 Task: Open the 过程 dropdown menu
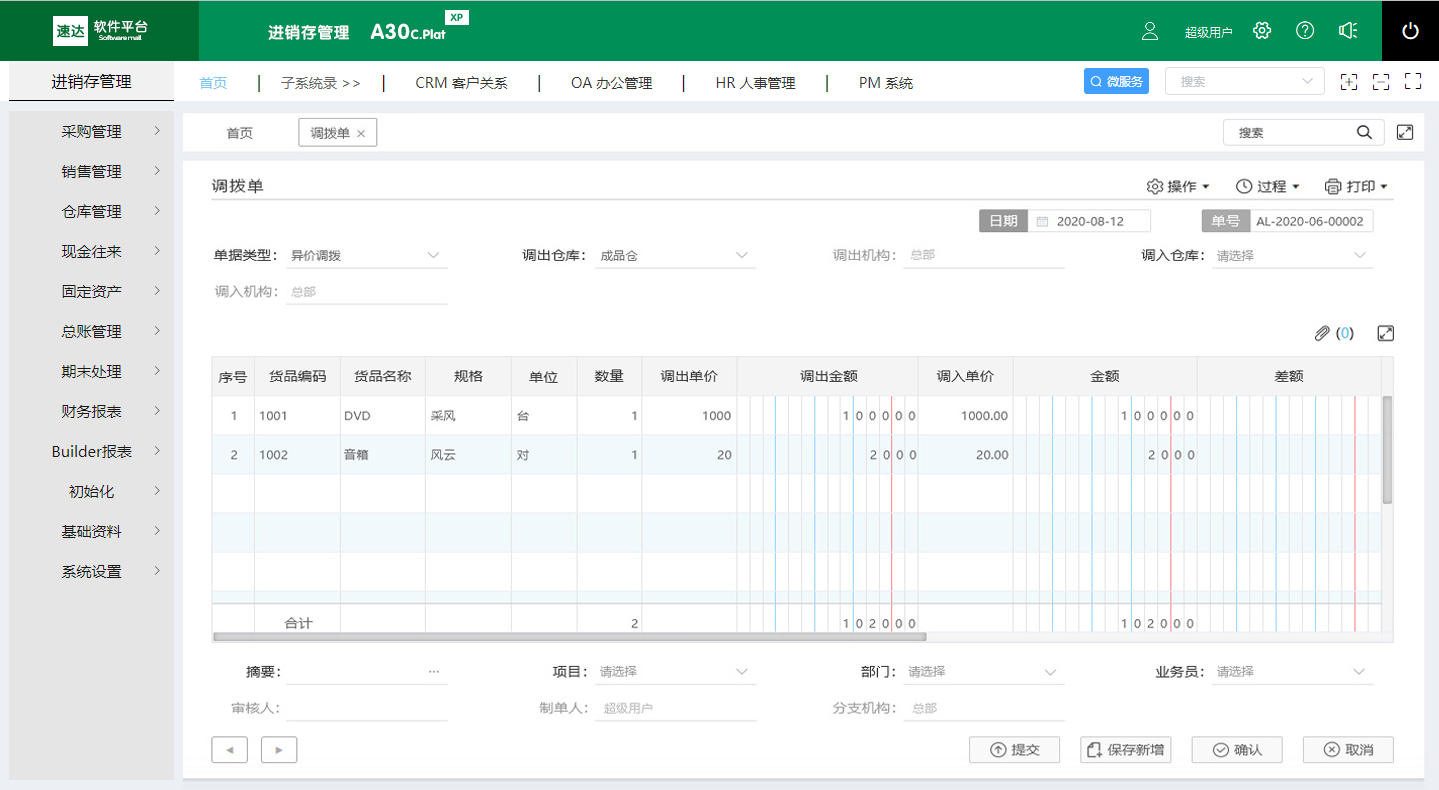[x=1268, y=187]
